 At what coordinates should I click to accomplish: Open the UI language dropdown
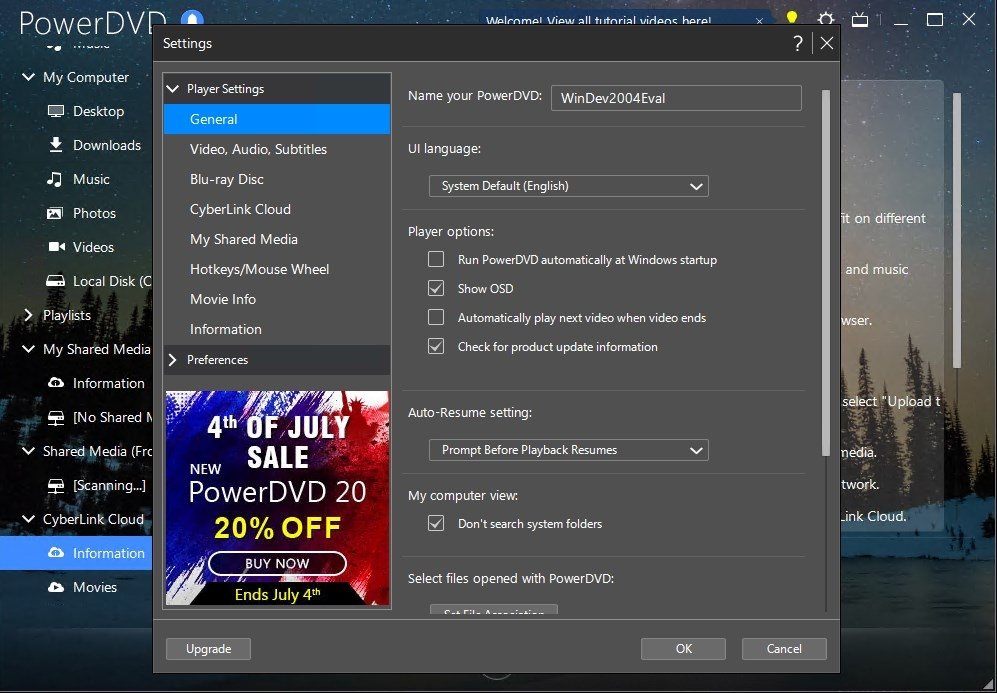568,186
